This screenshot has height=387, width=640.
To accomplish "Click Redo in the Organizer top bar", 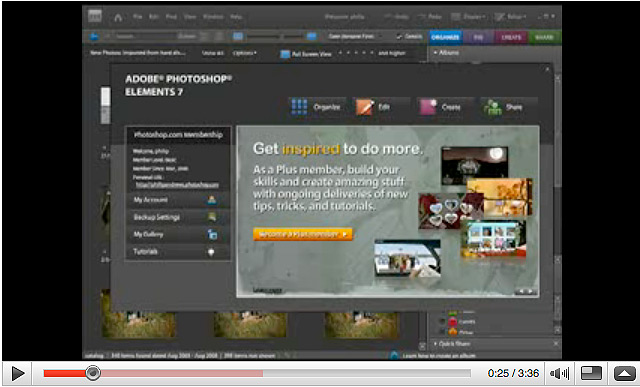I will [x=430, y=17].
